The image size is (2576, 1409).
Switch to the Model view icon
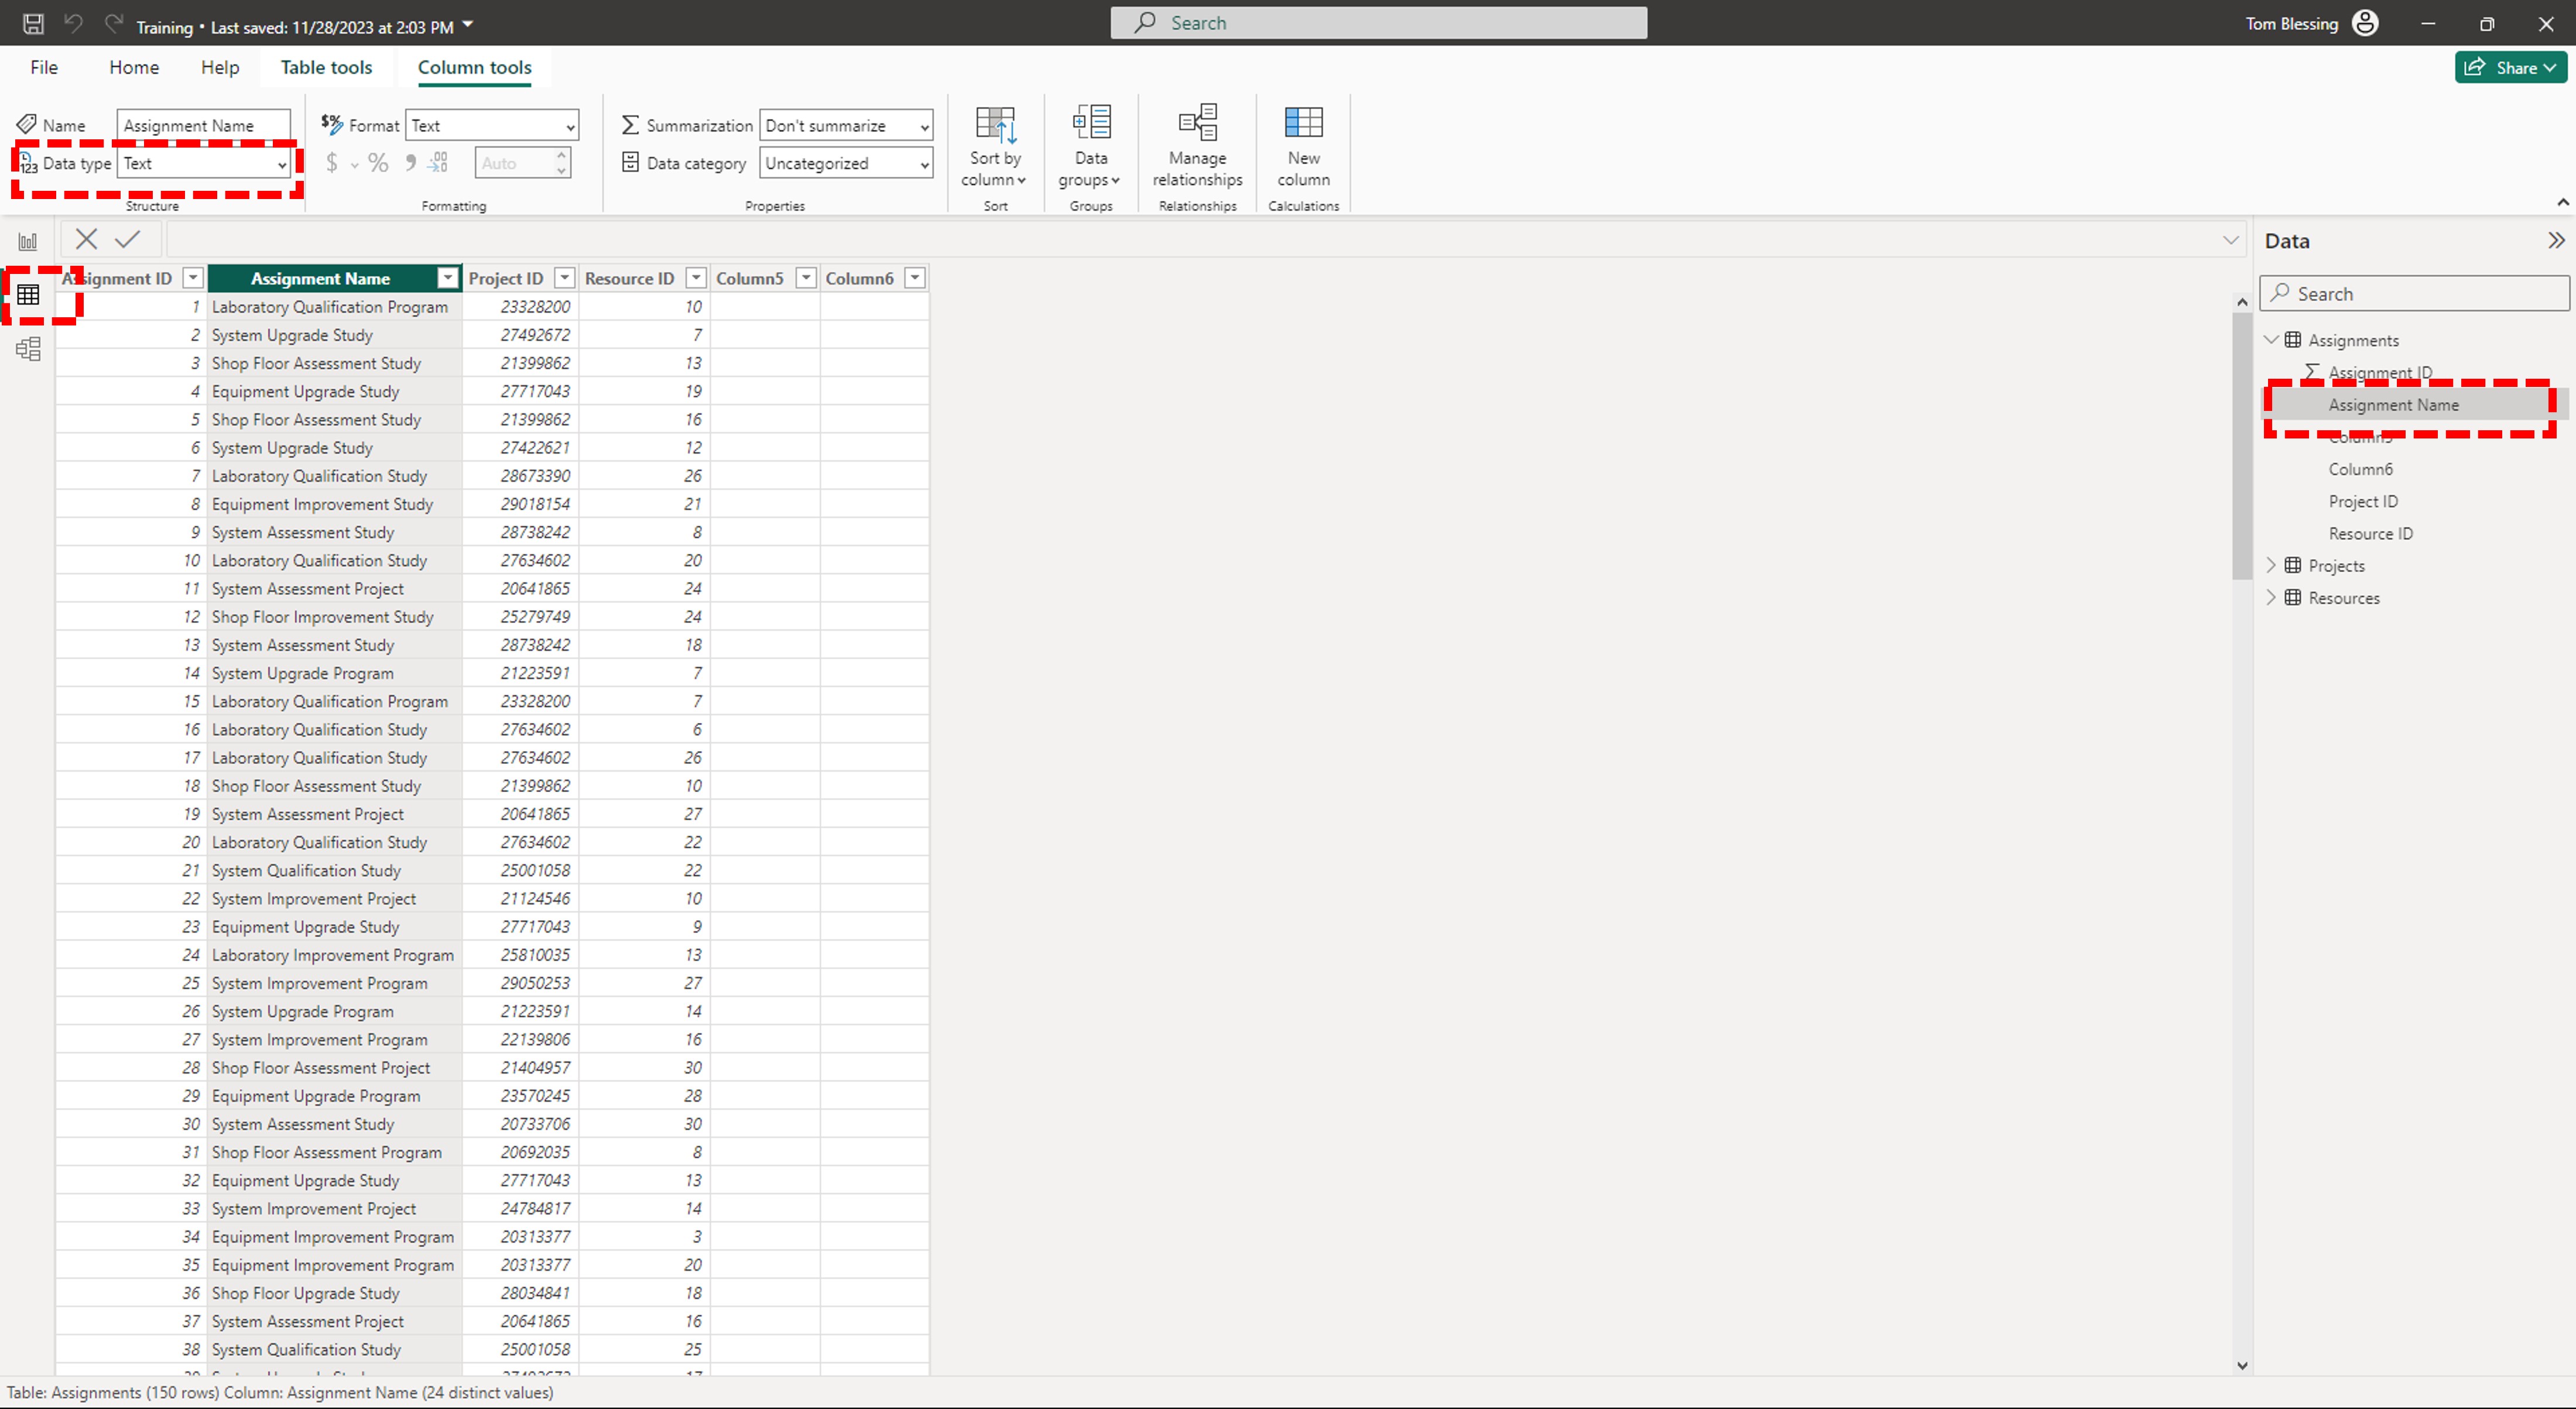tap(28, 349)
